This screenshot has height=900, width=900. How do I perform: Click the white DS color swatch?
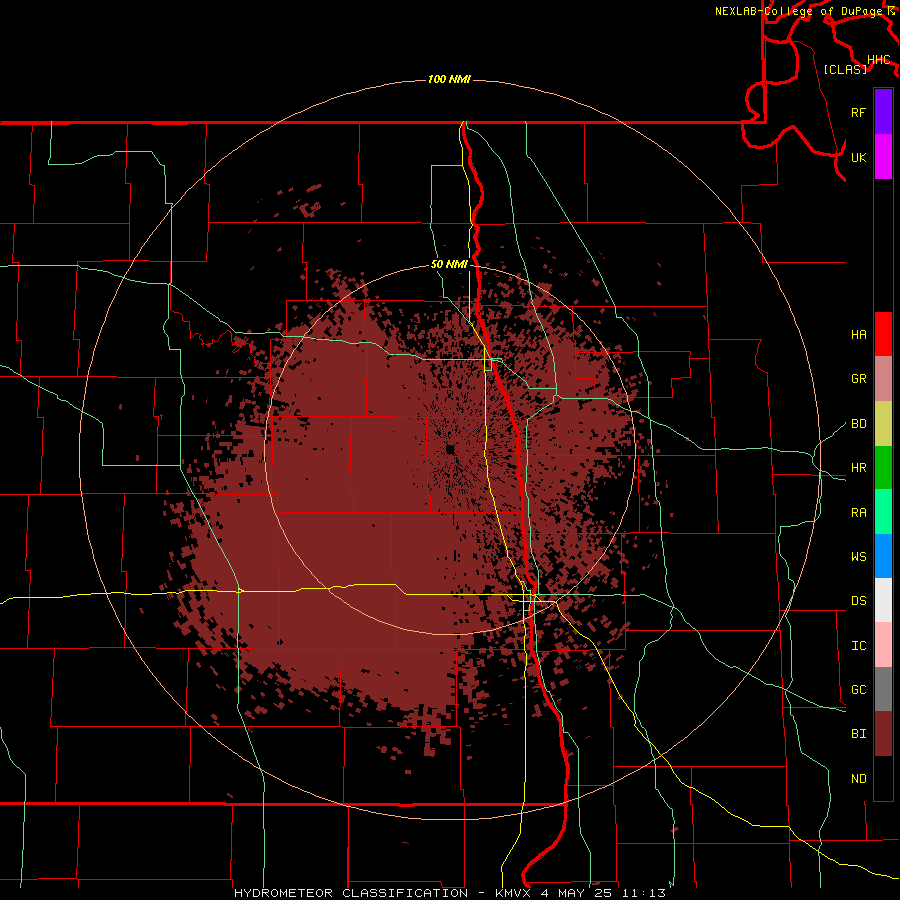tap(883, 600)
